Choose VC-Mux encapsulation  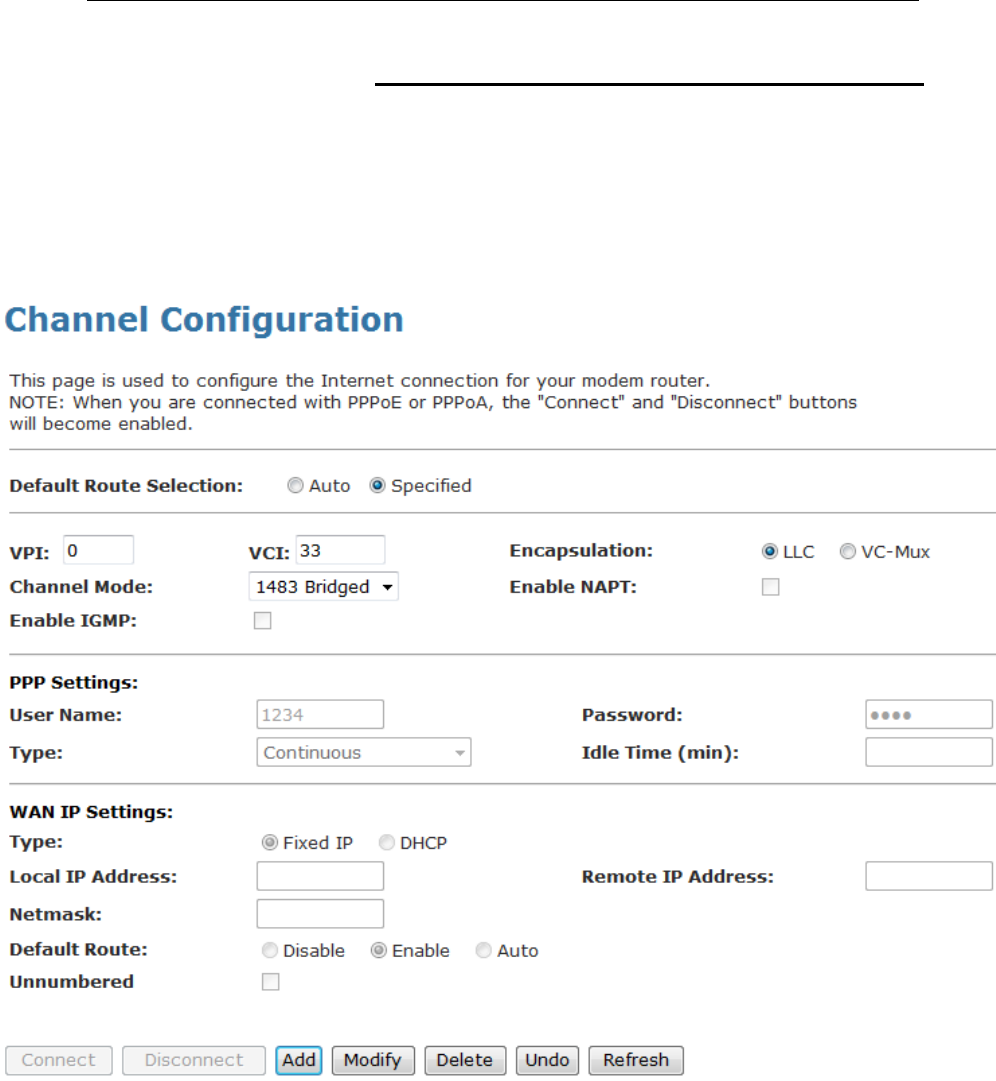click(848, 552)
